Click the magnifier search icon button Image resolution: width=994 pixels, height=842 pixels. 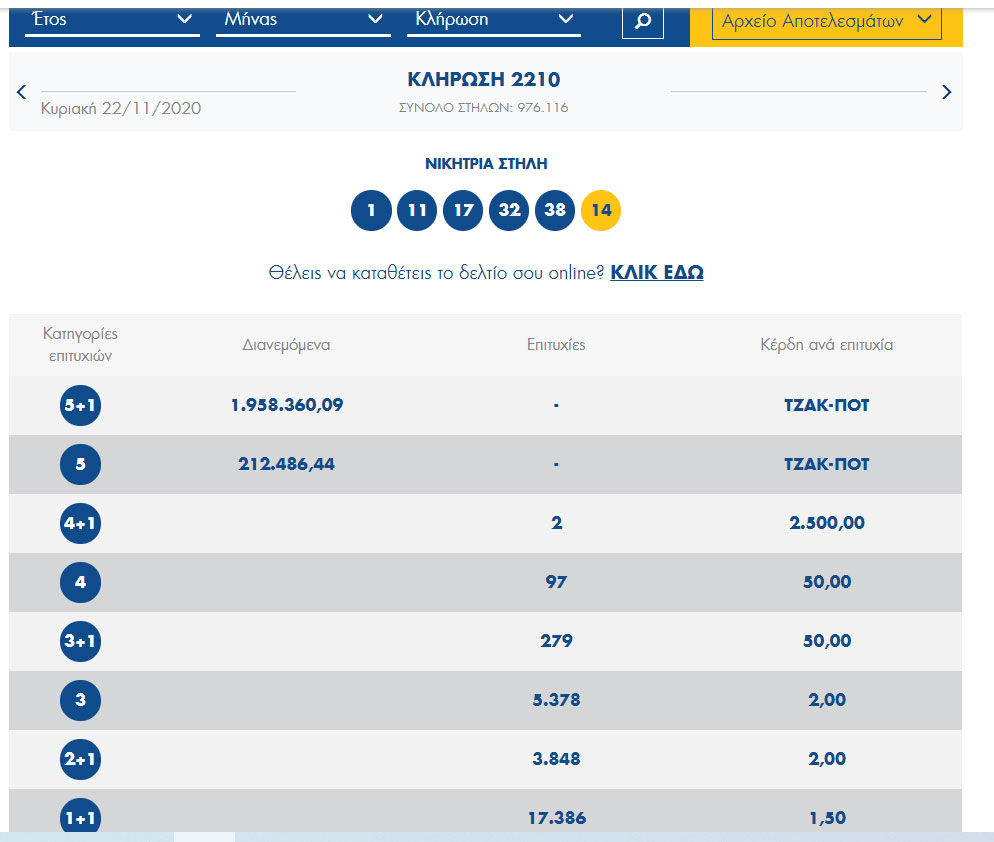pyautogui.click(x=643, y=21)
